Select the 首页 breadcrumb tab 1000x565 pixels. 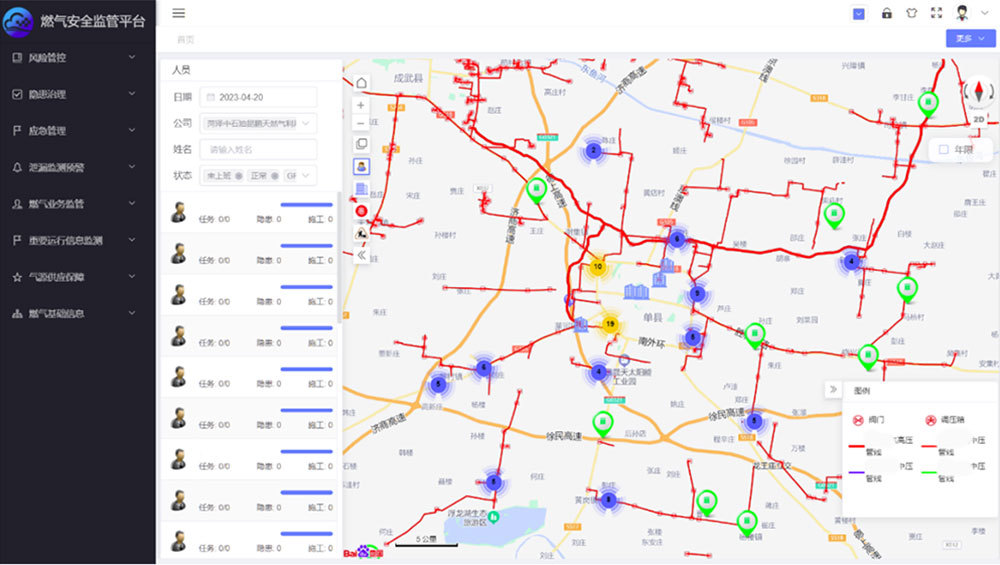tap(186, 40)
